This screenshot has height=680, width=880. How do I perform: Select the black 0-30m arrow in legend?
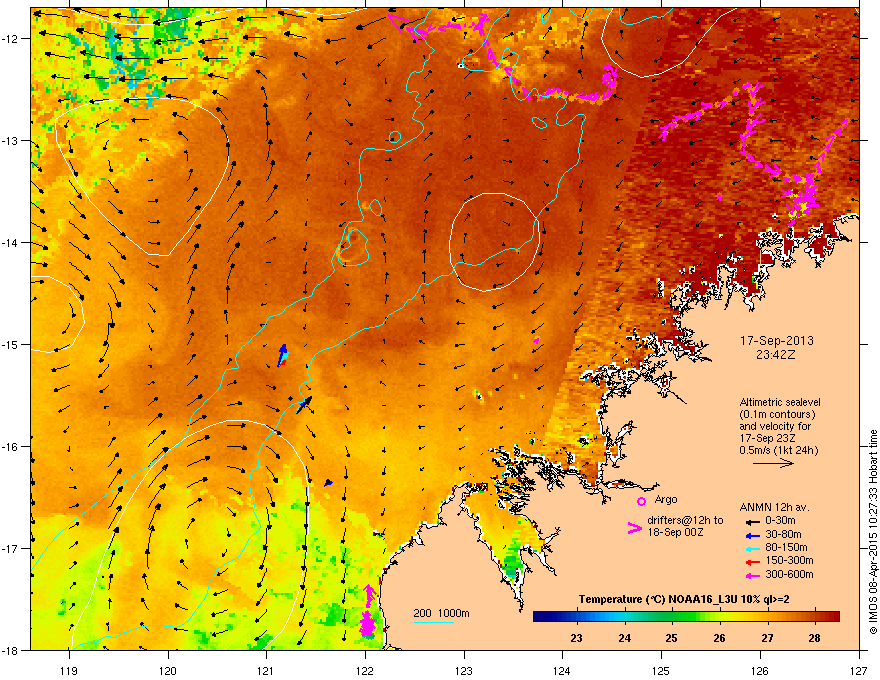(751, 521)
